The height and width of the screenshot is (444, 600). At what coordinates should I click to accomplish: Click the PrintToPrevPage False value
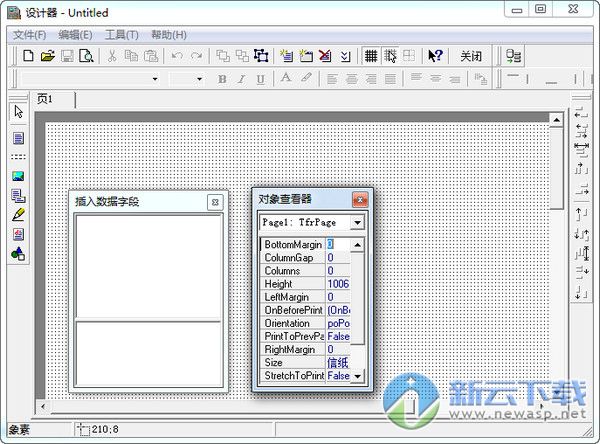(x=338, y=336)
